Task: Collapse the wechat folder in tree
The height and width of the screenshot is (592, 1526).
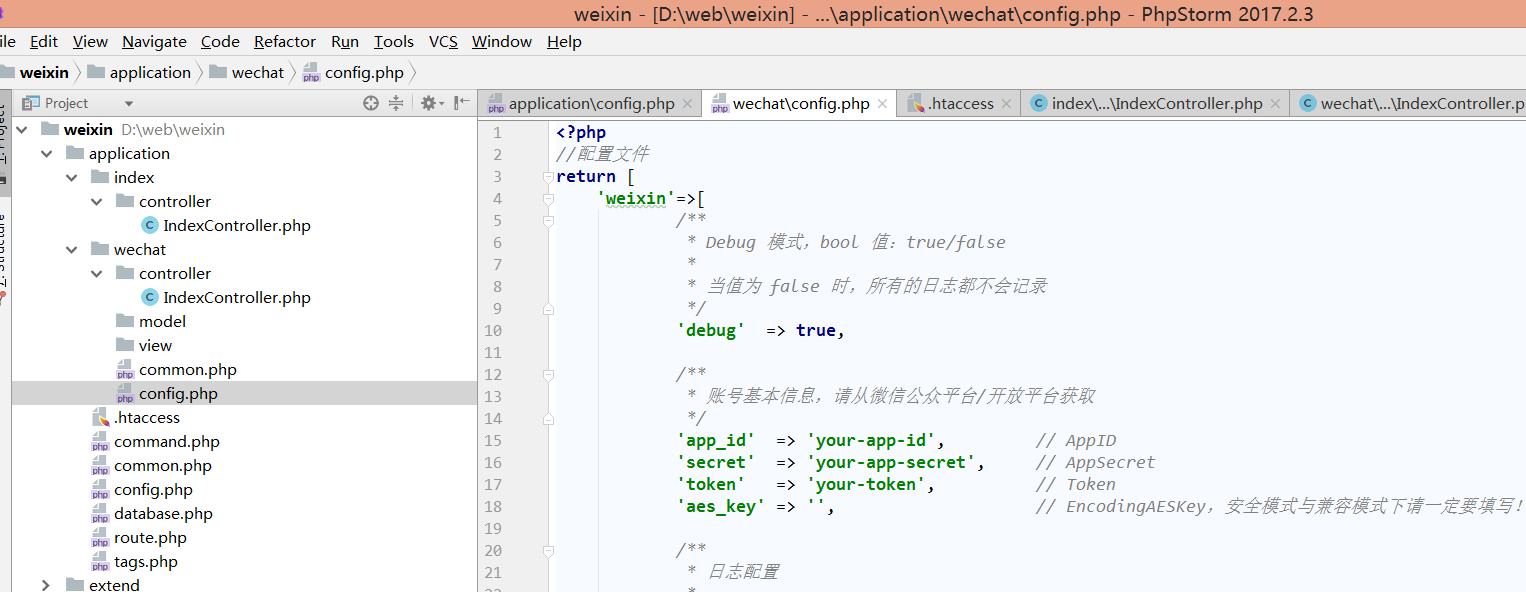Action: (72, 249)
